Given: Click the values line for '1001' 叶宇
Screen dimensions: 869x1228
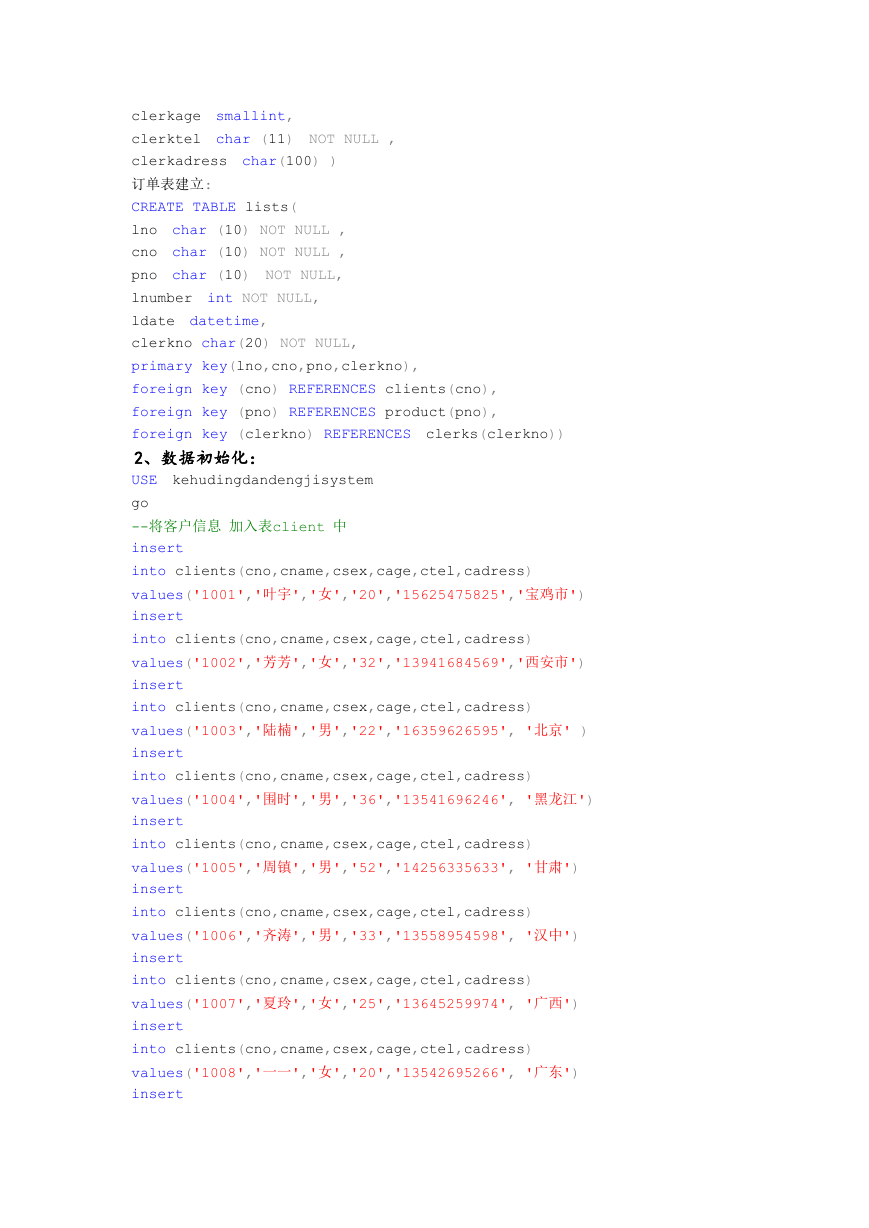Looking at the screenshot, I should coord(358,594).
